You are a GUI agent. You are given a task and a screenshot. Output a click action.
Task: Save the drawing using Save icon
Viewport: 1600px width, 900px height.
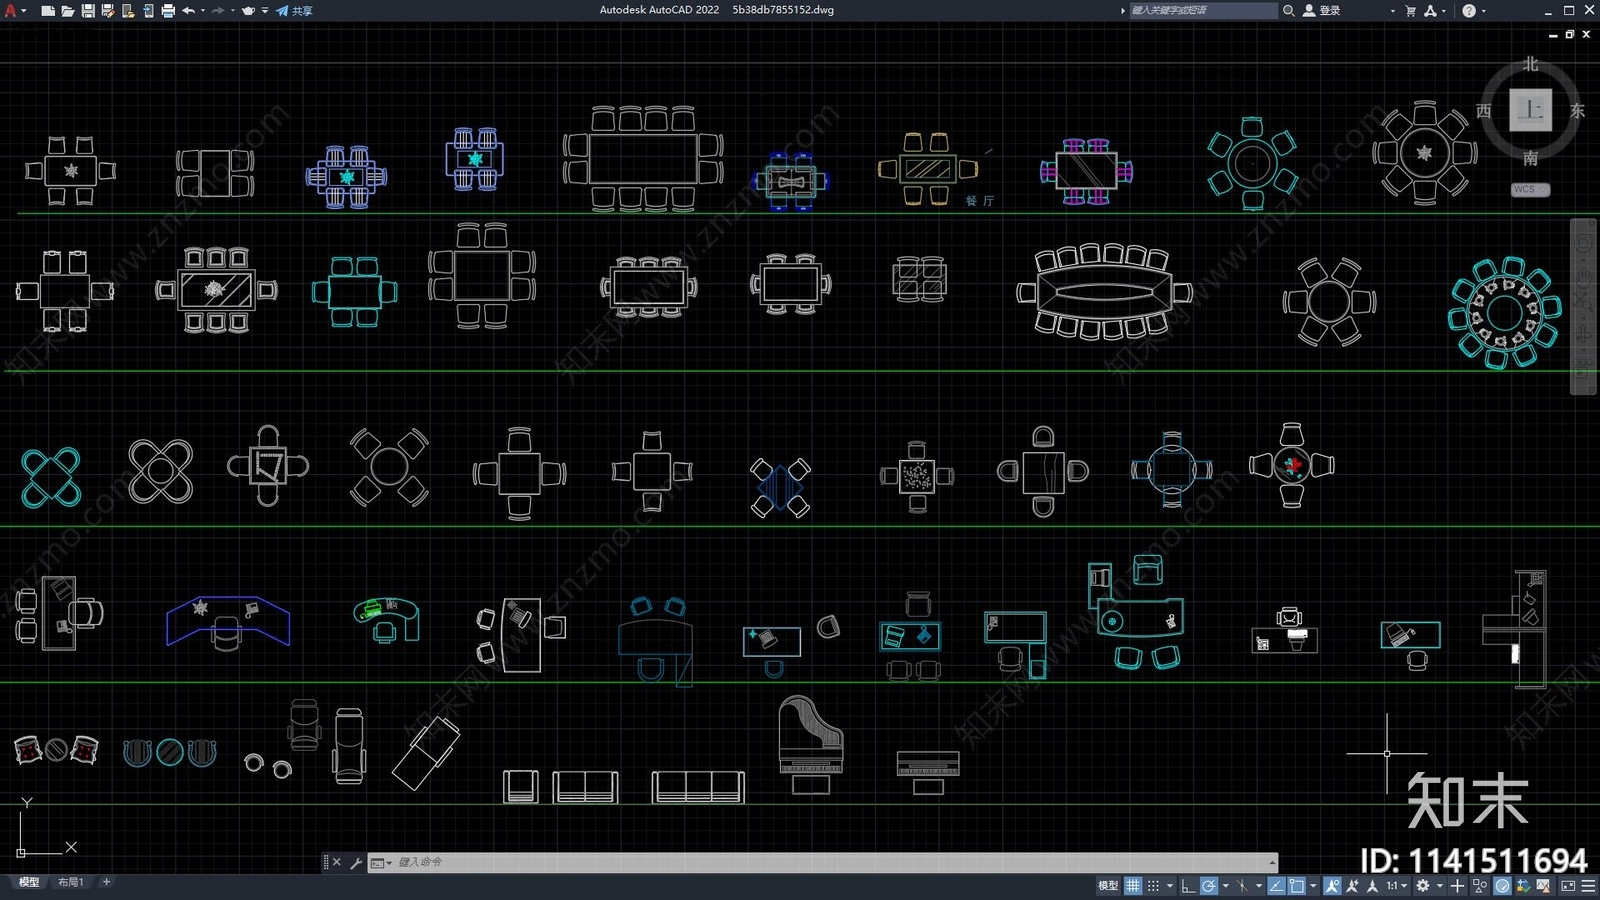tap(88, 11)
